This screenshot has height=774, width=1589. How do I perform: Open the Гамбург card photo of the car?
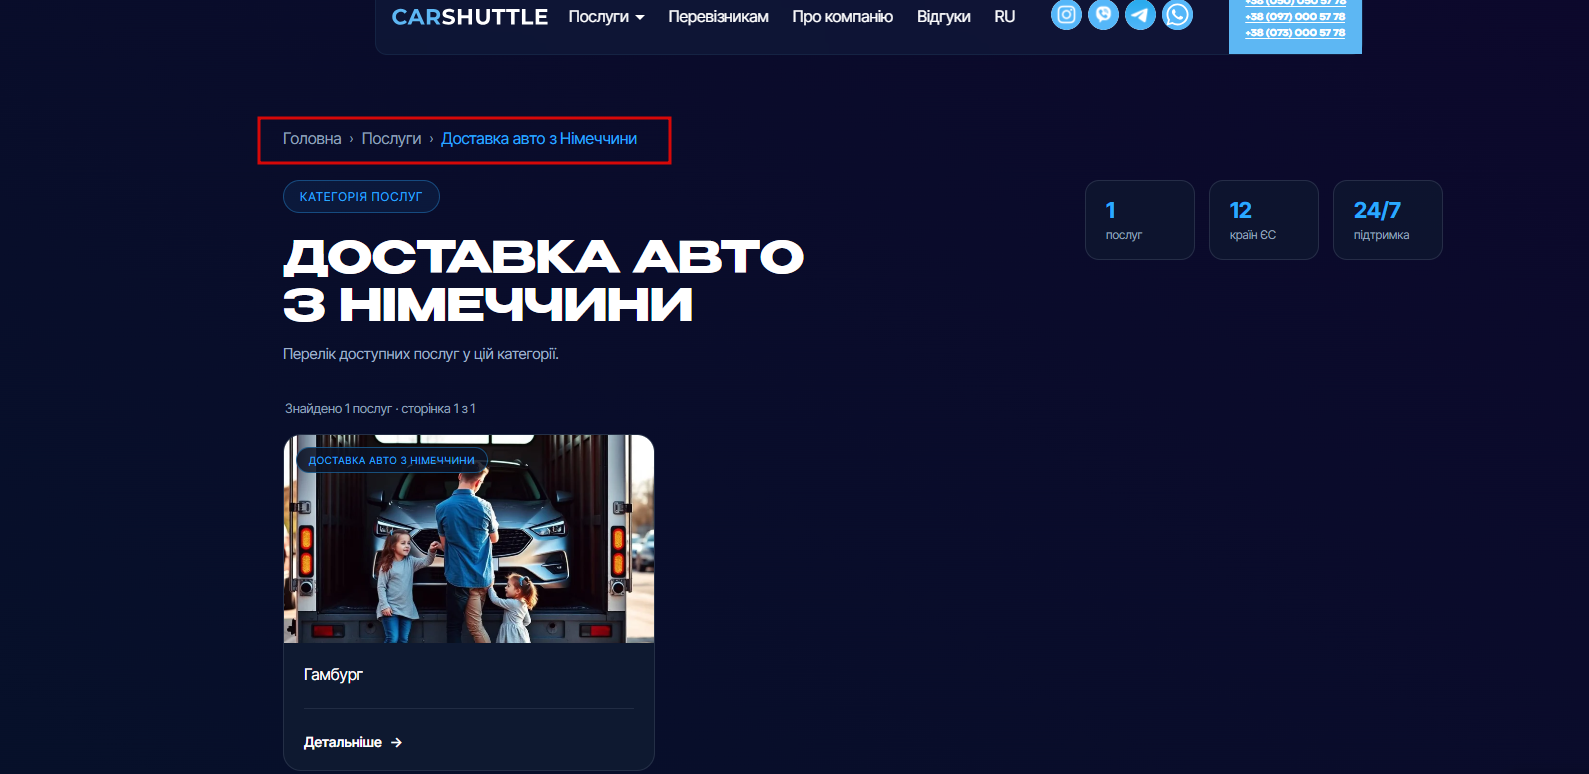tap(469, 539)
